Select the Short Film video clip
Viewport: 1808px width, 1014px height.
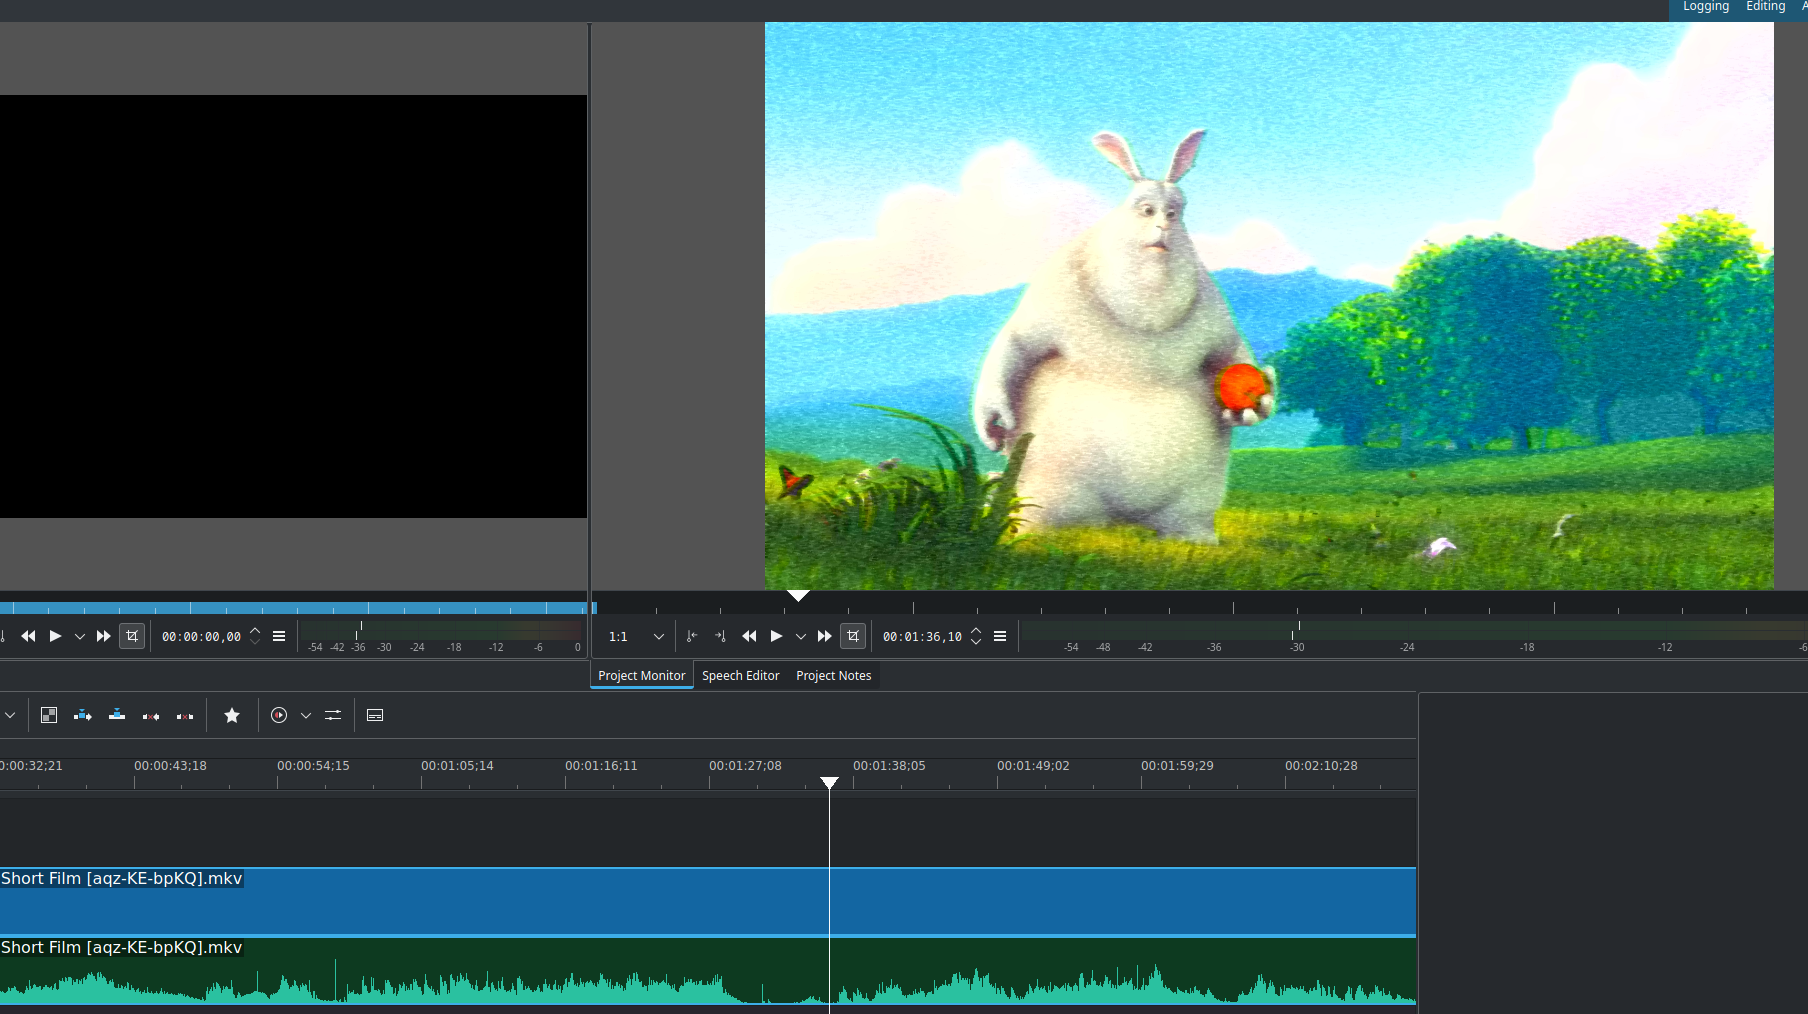(x=708, y=901)
